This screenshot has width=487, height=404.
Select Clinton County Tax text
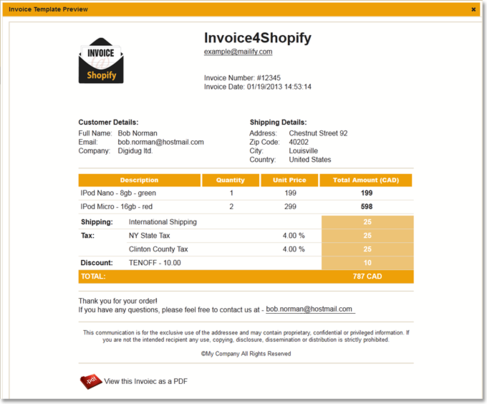click(158, 249)
